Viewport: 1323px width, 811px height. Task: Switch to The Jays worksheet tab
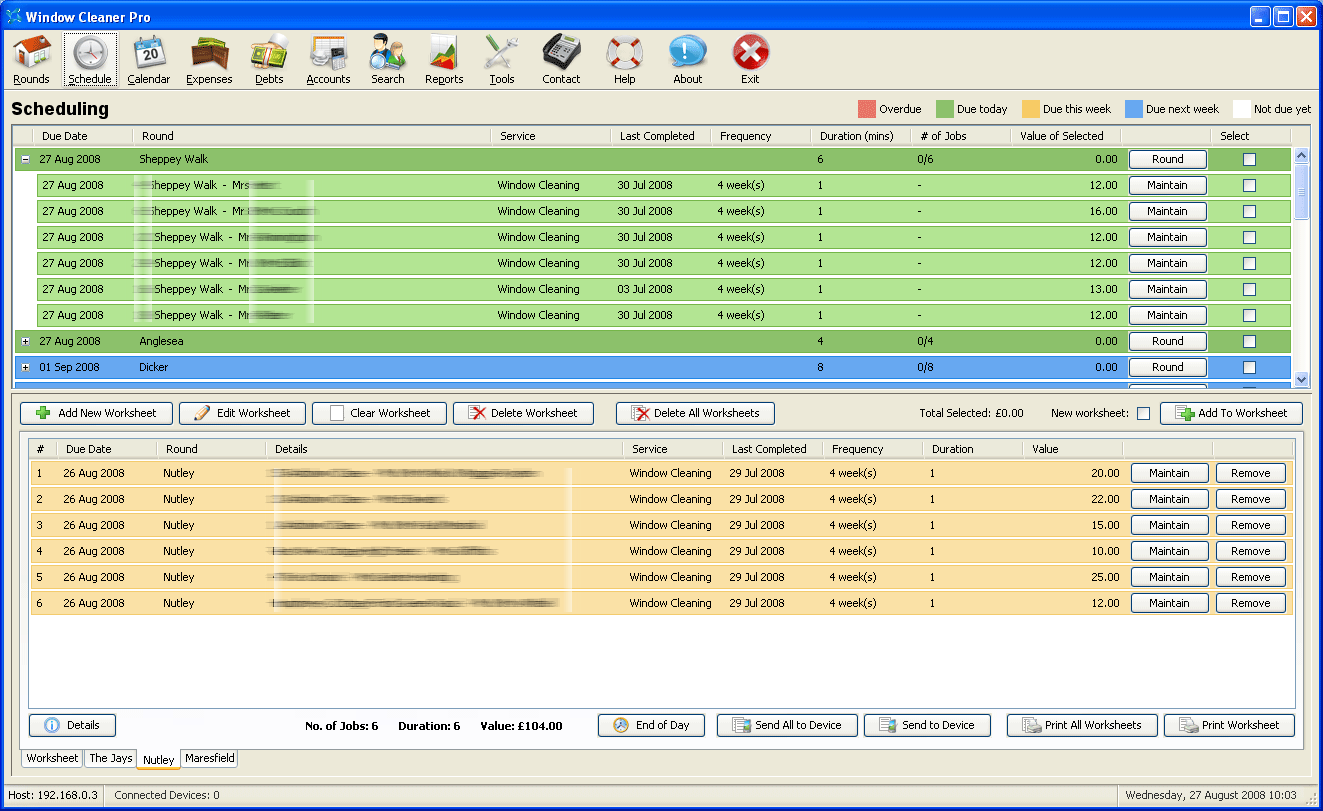pyautogui.click(x=110, y=758)
